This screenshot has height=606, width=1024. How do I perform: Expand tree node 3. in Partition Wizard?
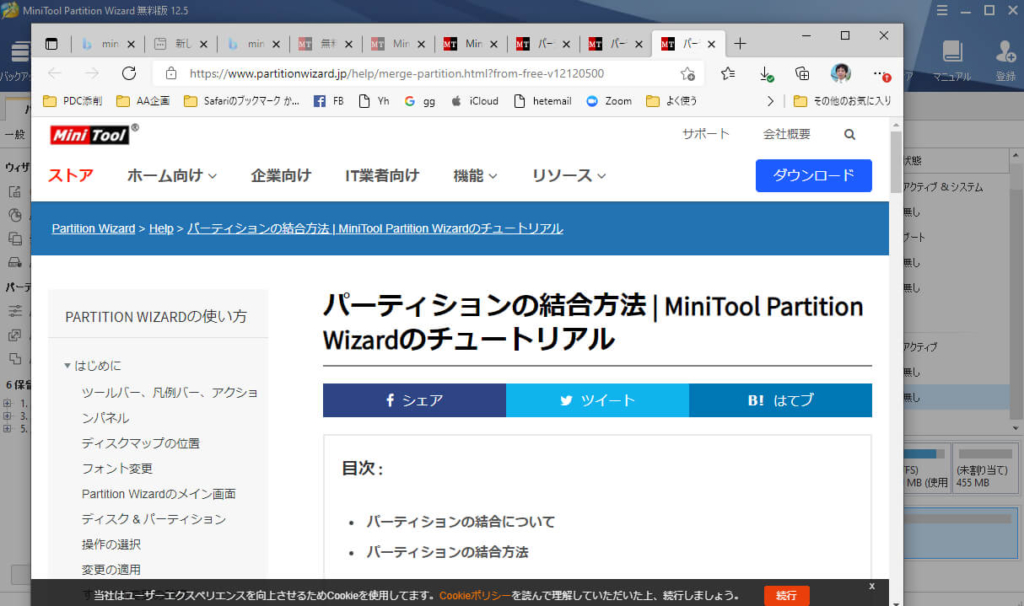7,415
